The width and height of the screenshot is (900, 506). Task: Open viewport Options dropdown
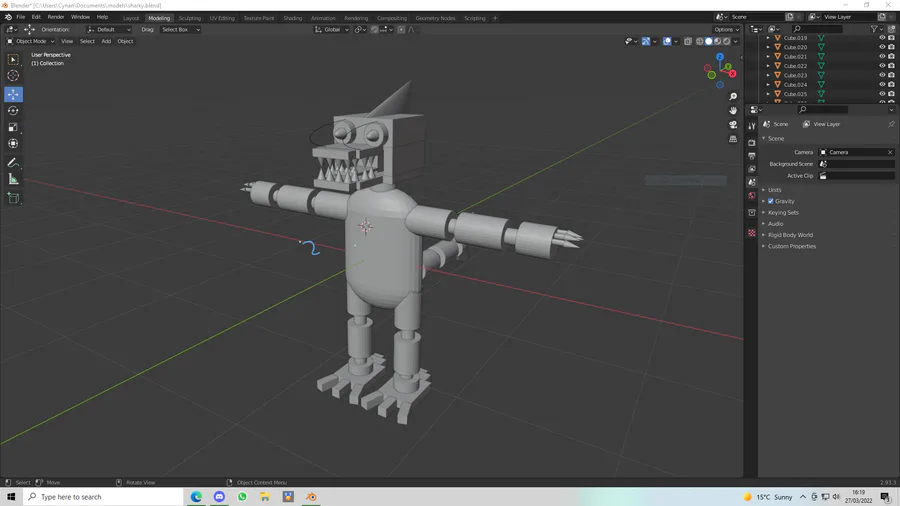pos(726,30)
